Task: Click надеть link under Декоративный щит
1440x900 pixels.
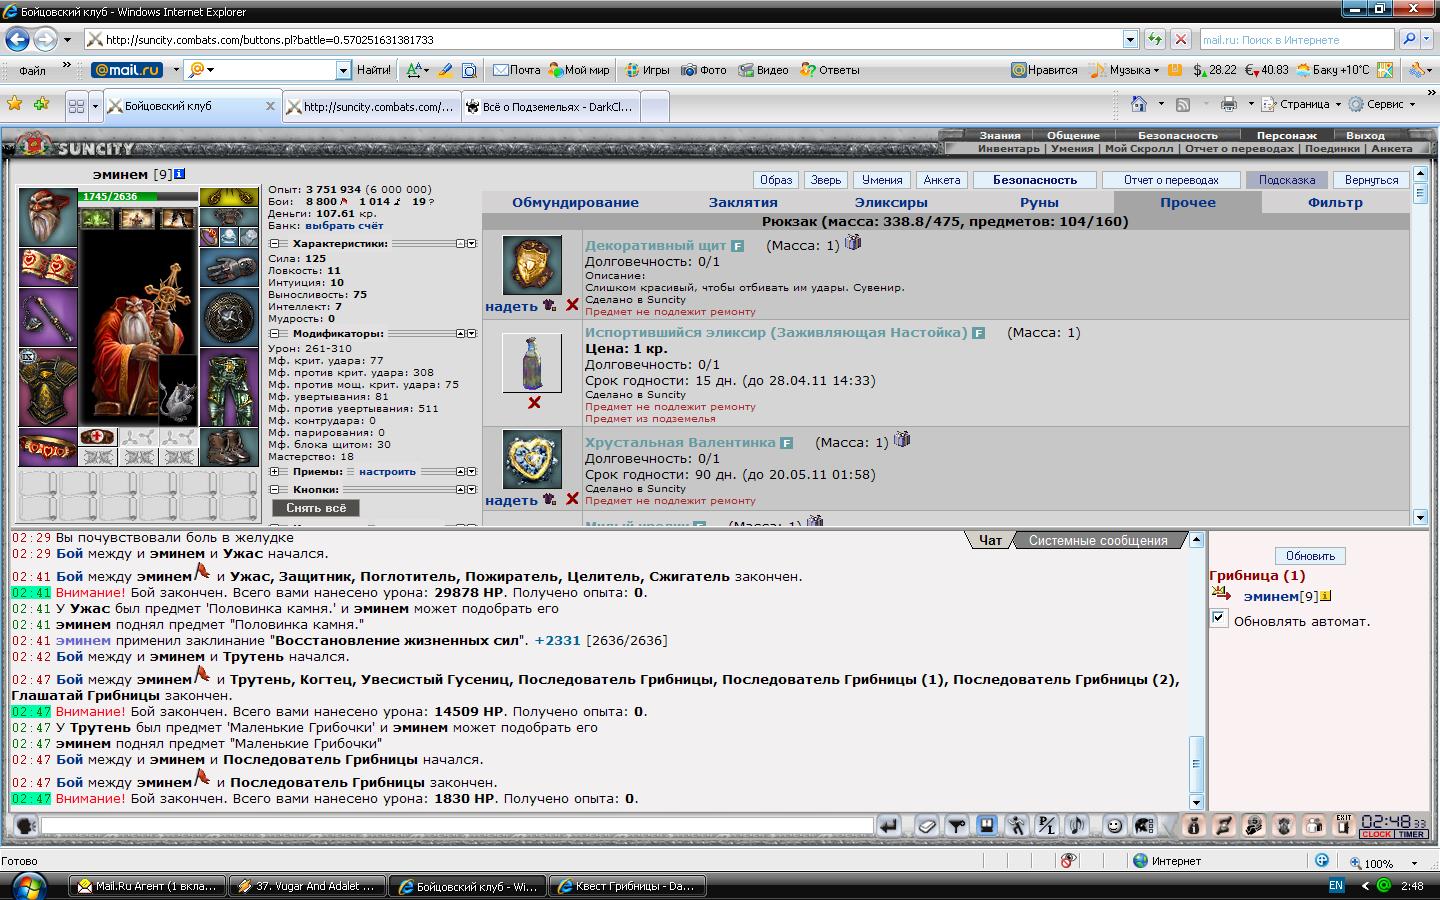Action: (511, 306)
